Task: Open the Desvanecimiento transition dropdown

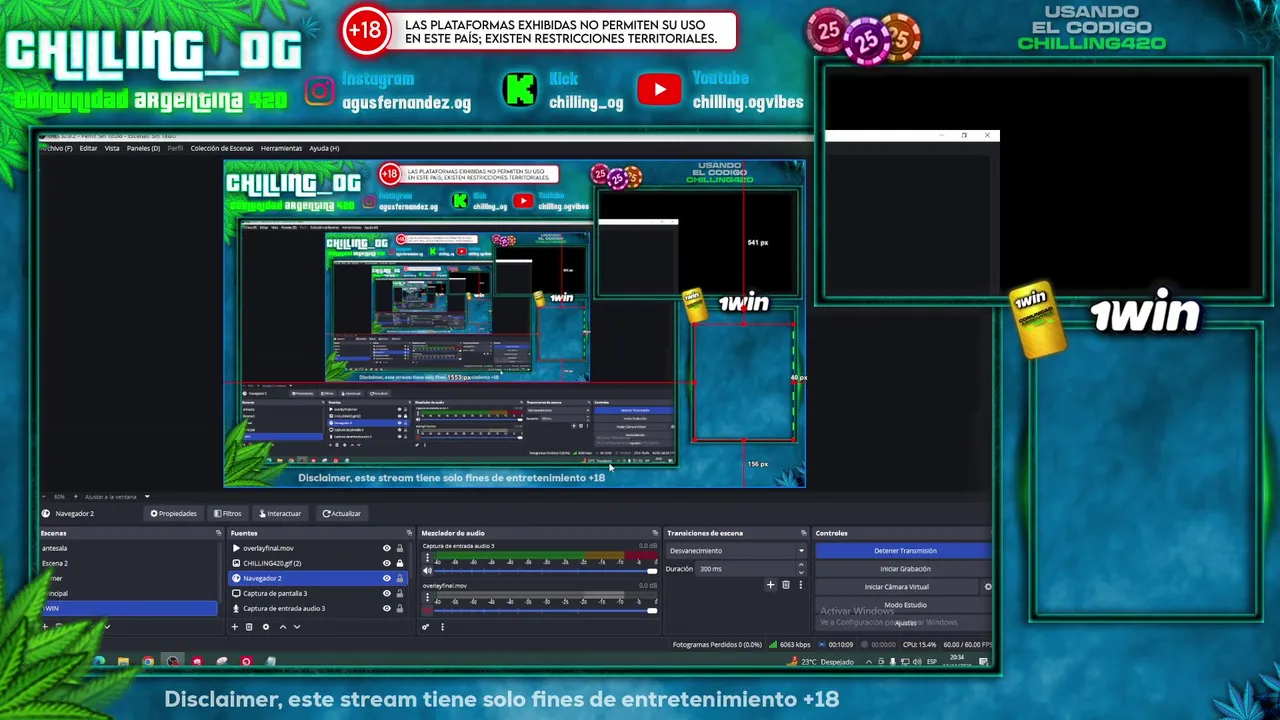Action: [737, 550]
